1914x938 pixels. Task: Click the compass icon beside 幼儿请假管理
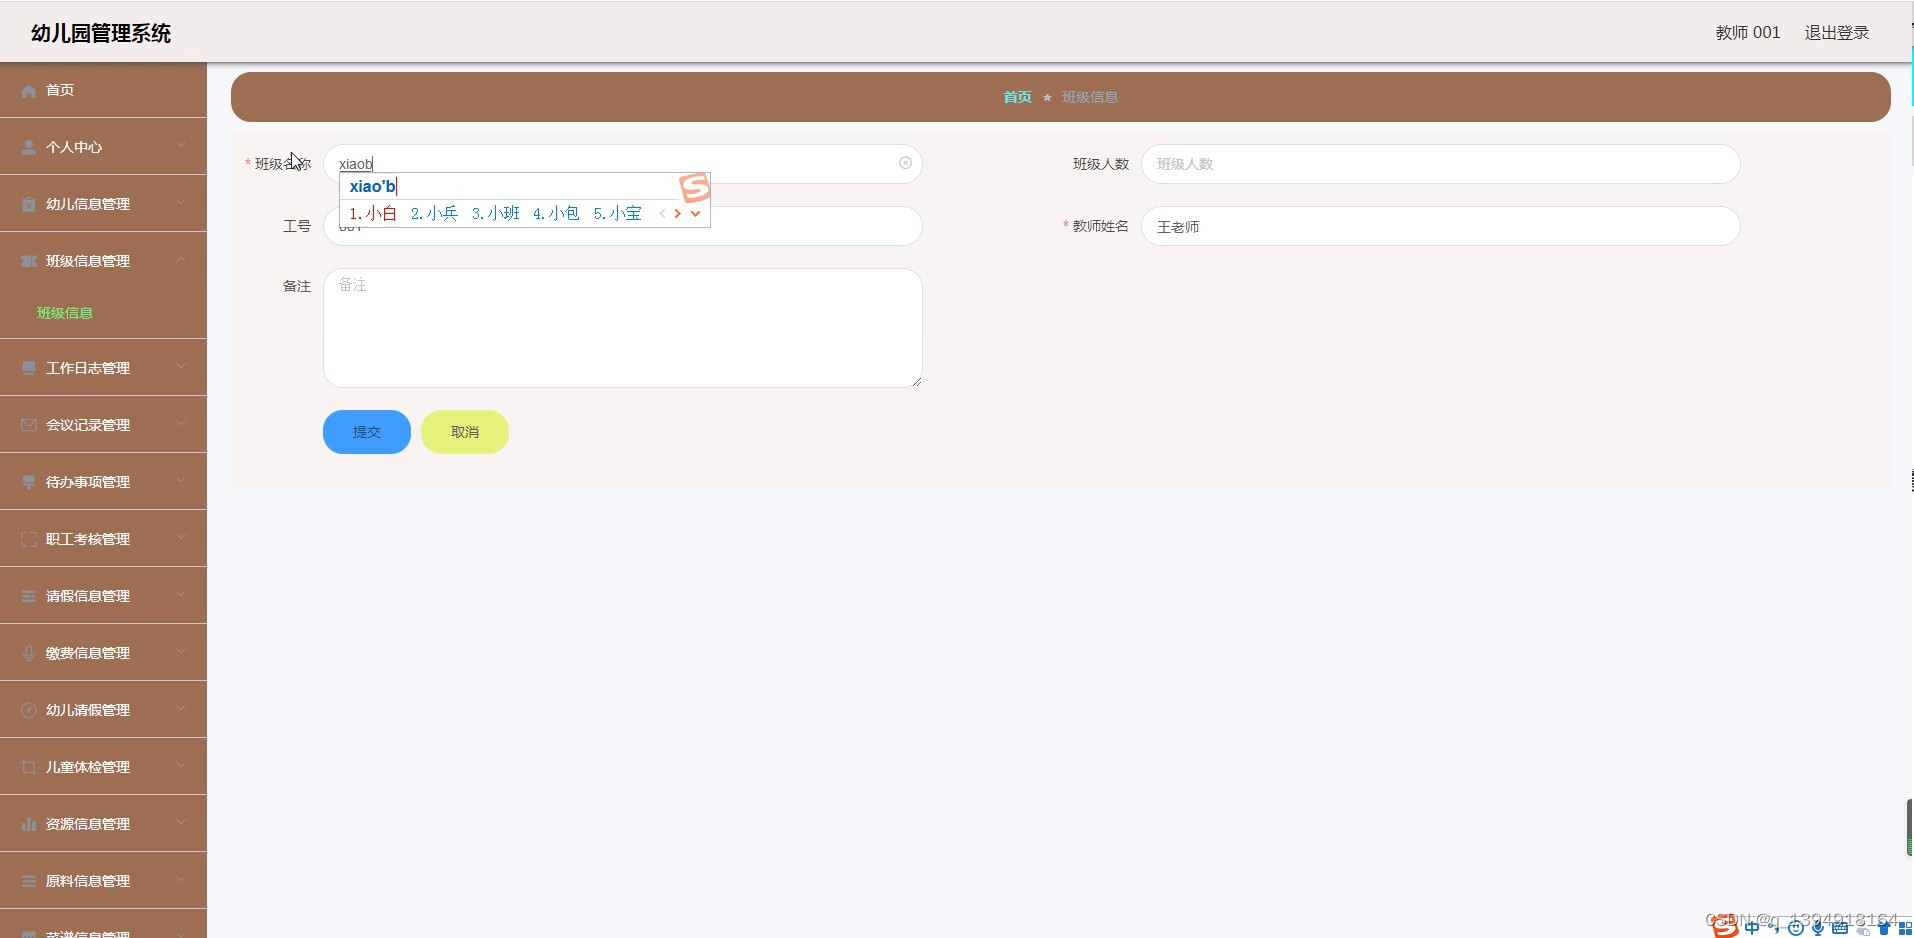[29, 710]
